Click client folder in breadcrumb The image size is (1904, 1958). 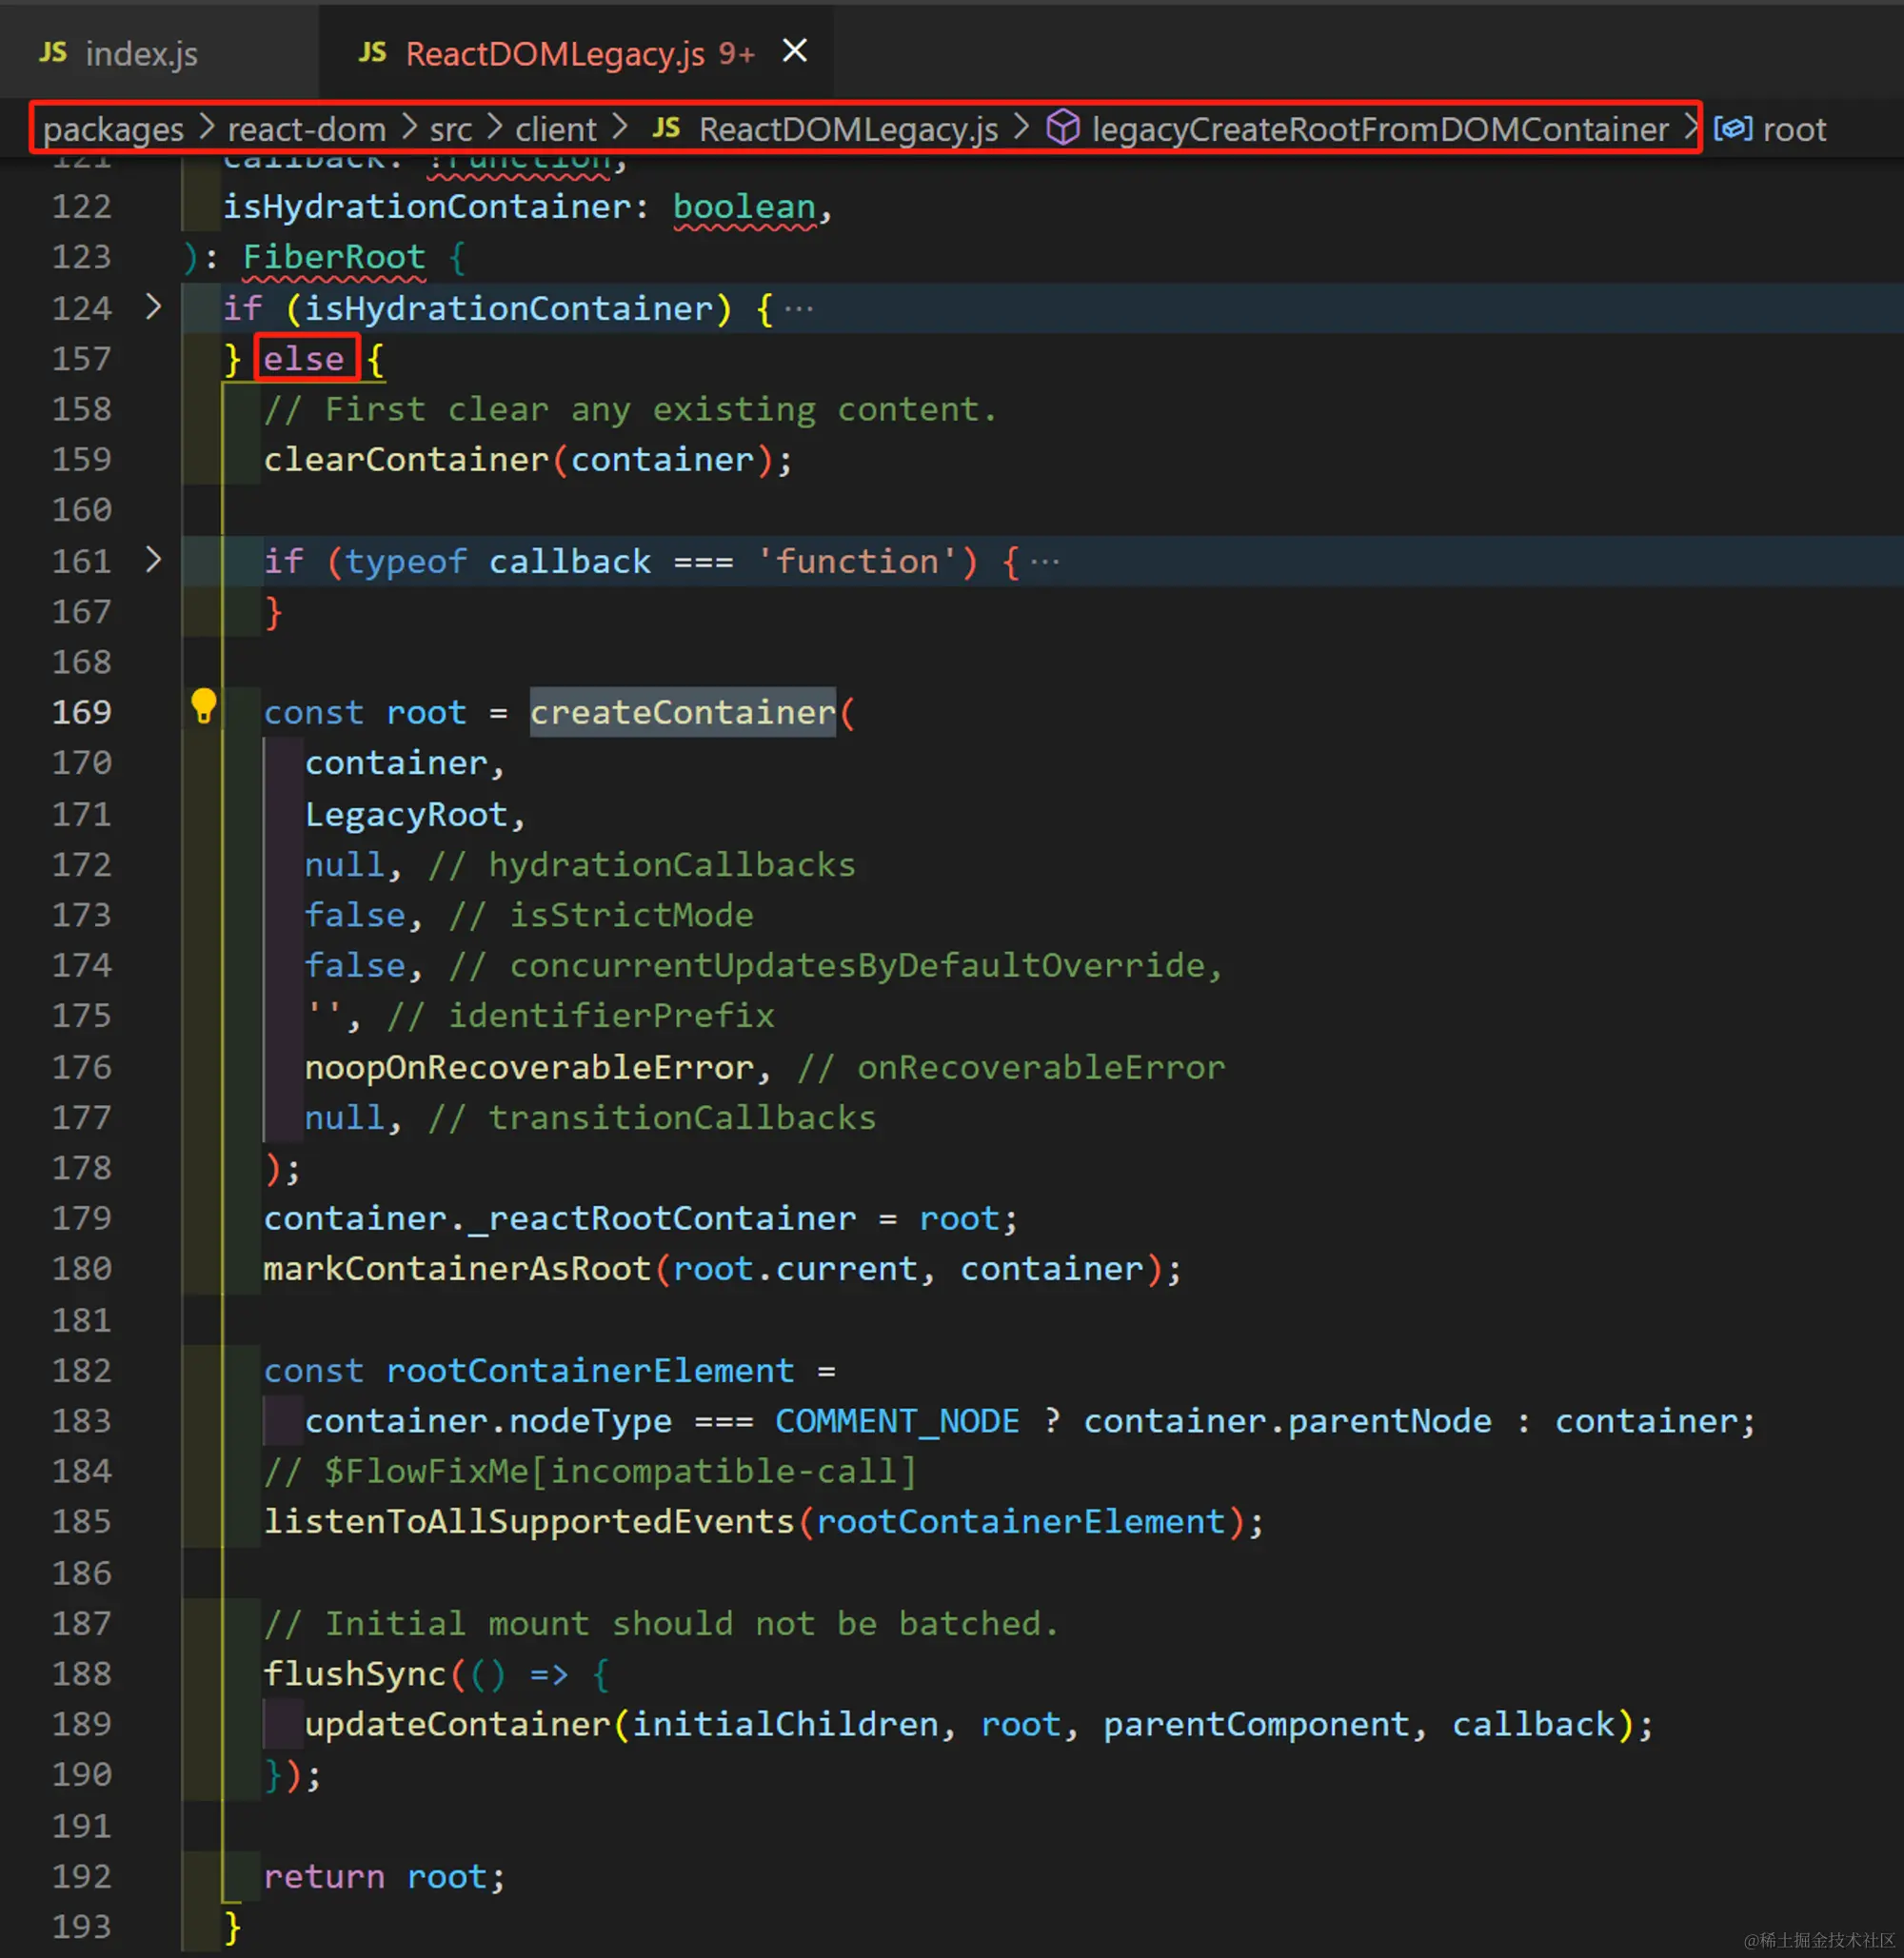point(555,129)
